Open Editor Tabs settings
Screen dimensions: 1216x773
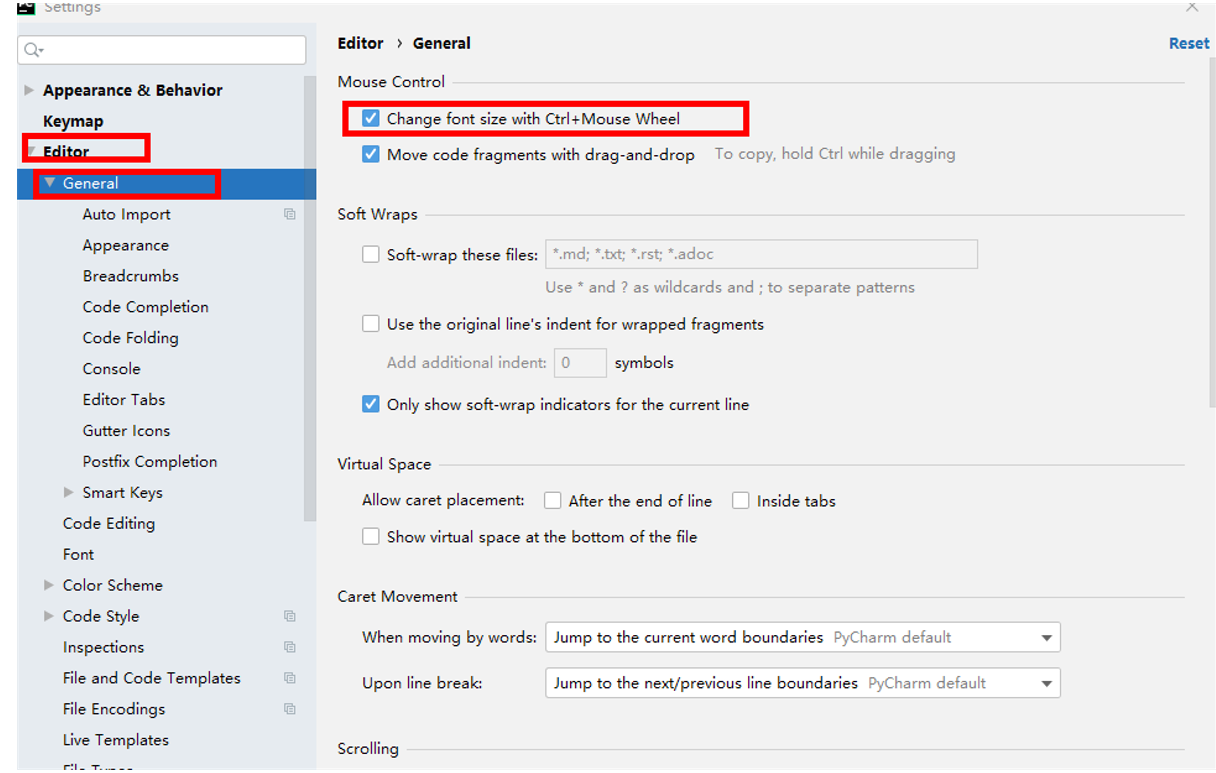123,400
